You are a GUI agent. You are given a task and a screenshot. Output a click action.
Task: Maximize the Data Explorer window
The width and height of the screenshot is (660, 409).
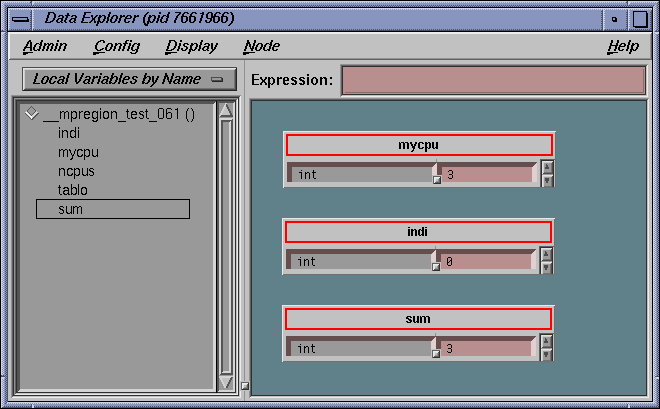(640, 19)
